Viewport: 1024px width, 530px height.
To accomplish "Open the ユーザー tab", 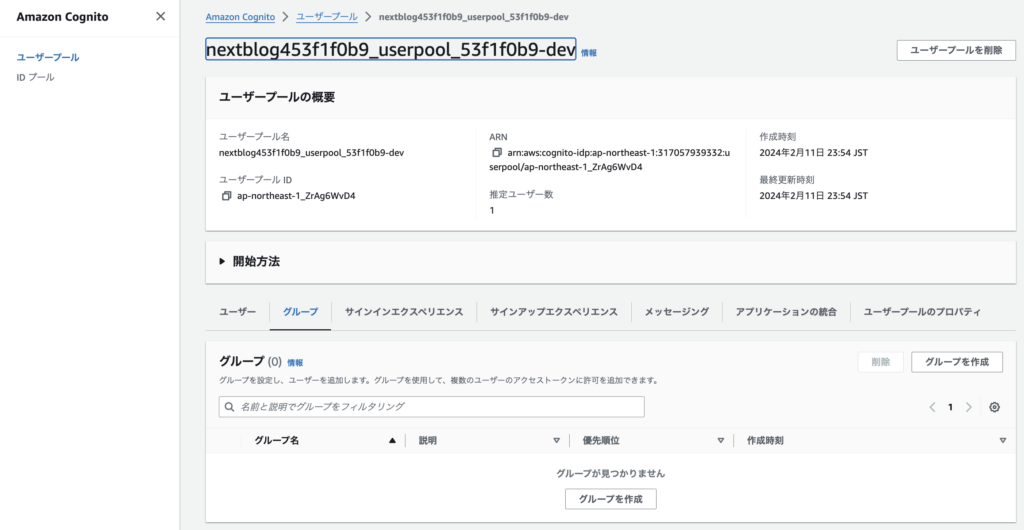I will 237,312.
